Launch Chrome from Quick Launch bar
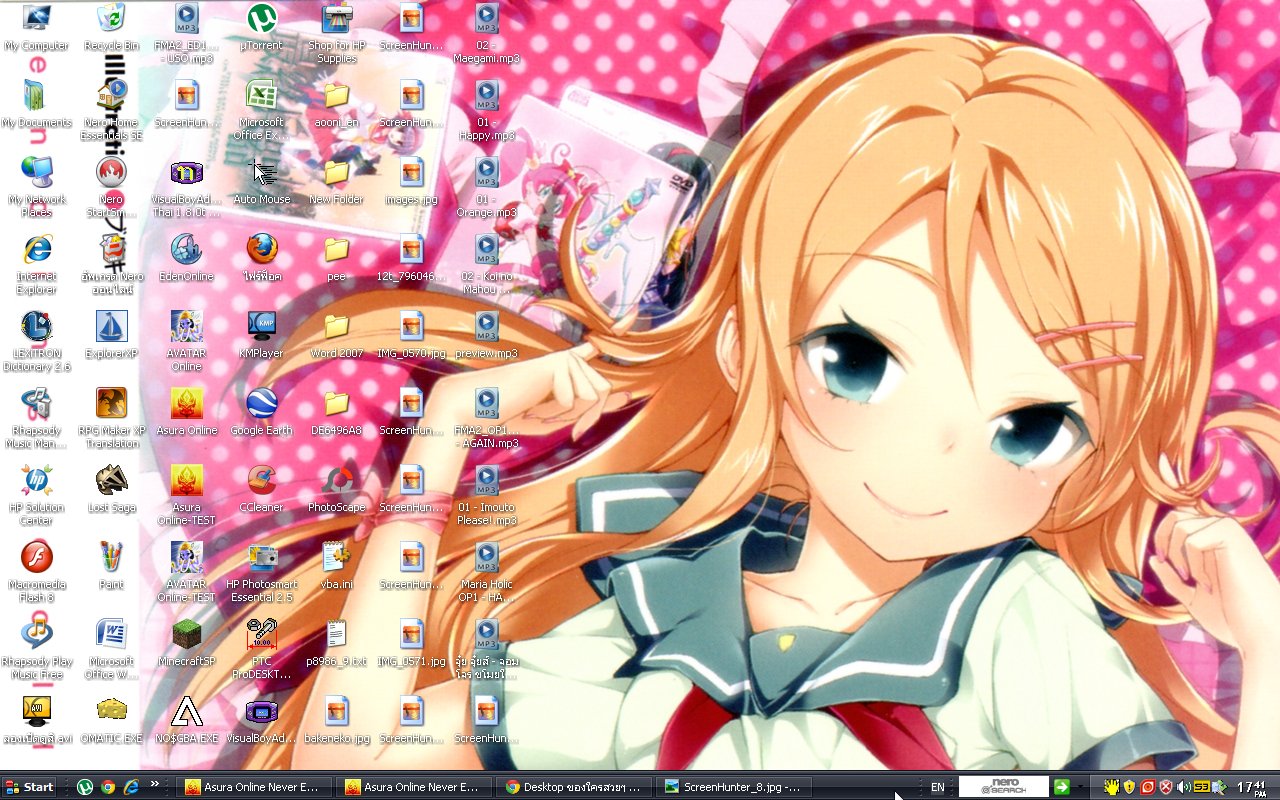1280x800 pixels. tap(108, 787)
